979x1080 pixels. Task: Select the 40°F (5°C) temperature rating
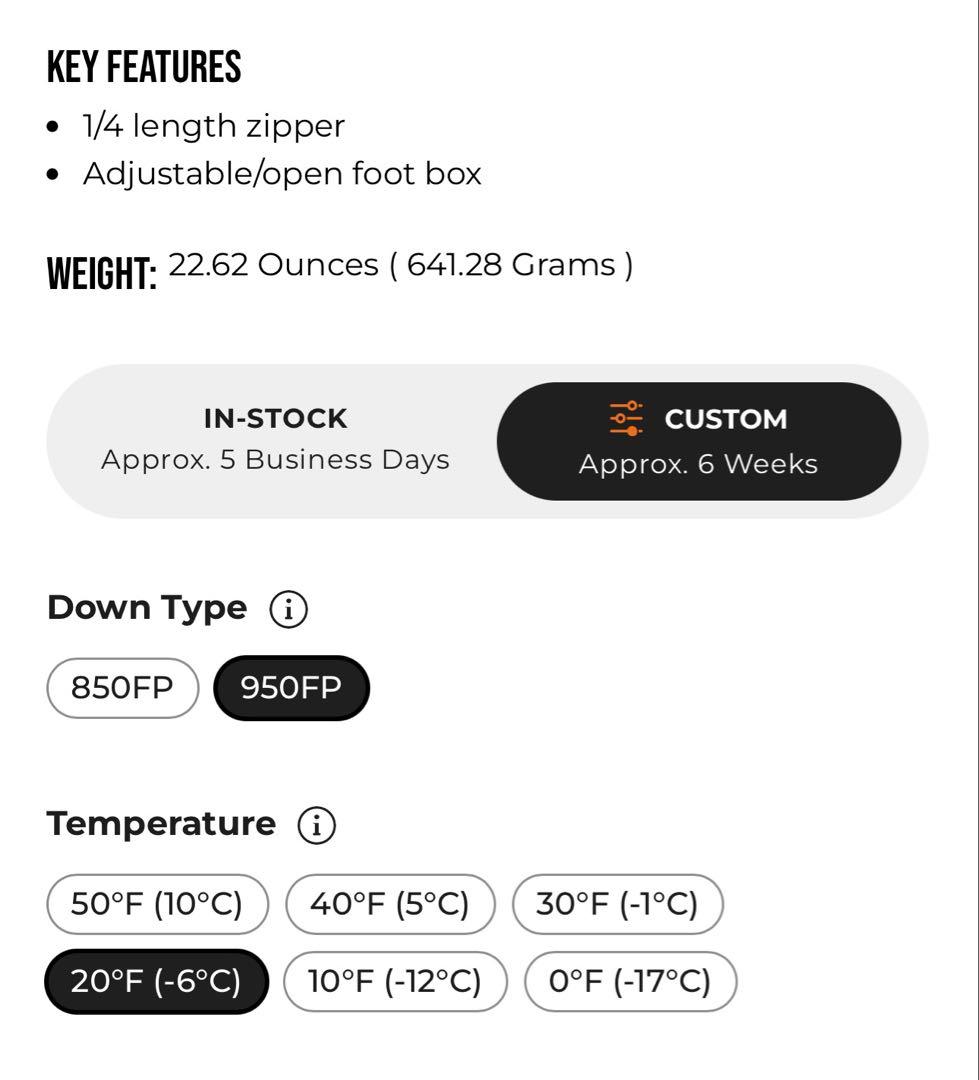[x=390, y=904]
